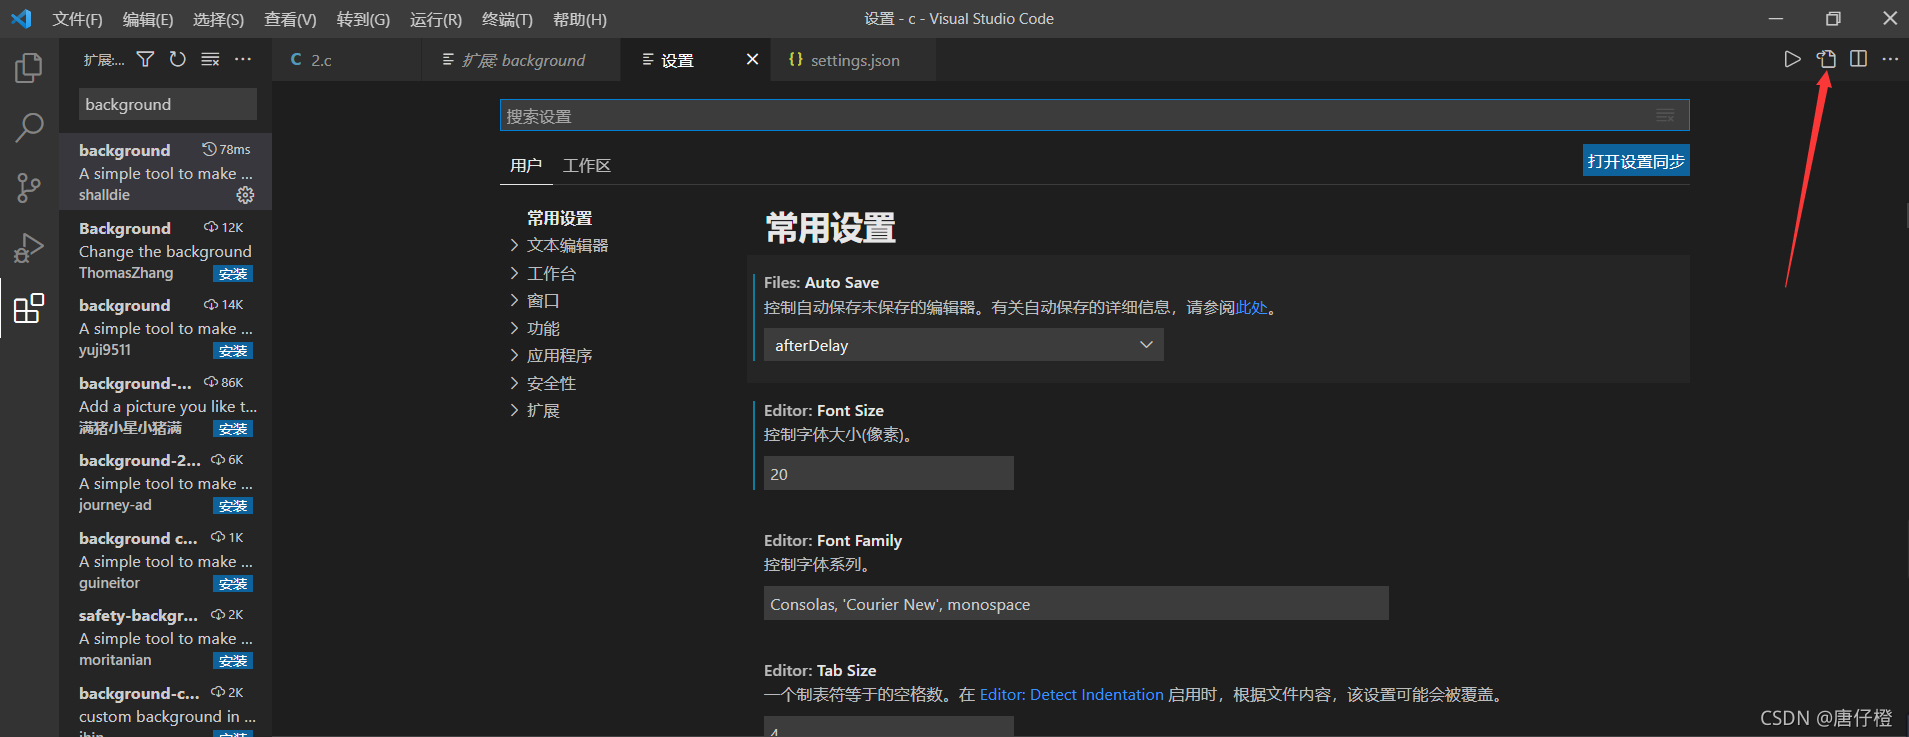Open the Source Control view

(29, 187)
